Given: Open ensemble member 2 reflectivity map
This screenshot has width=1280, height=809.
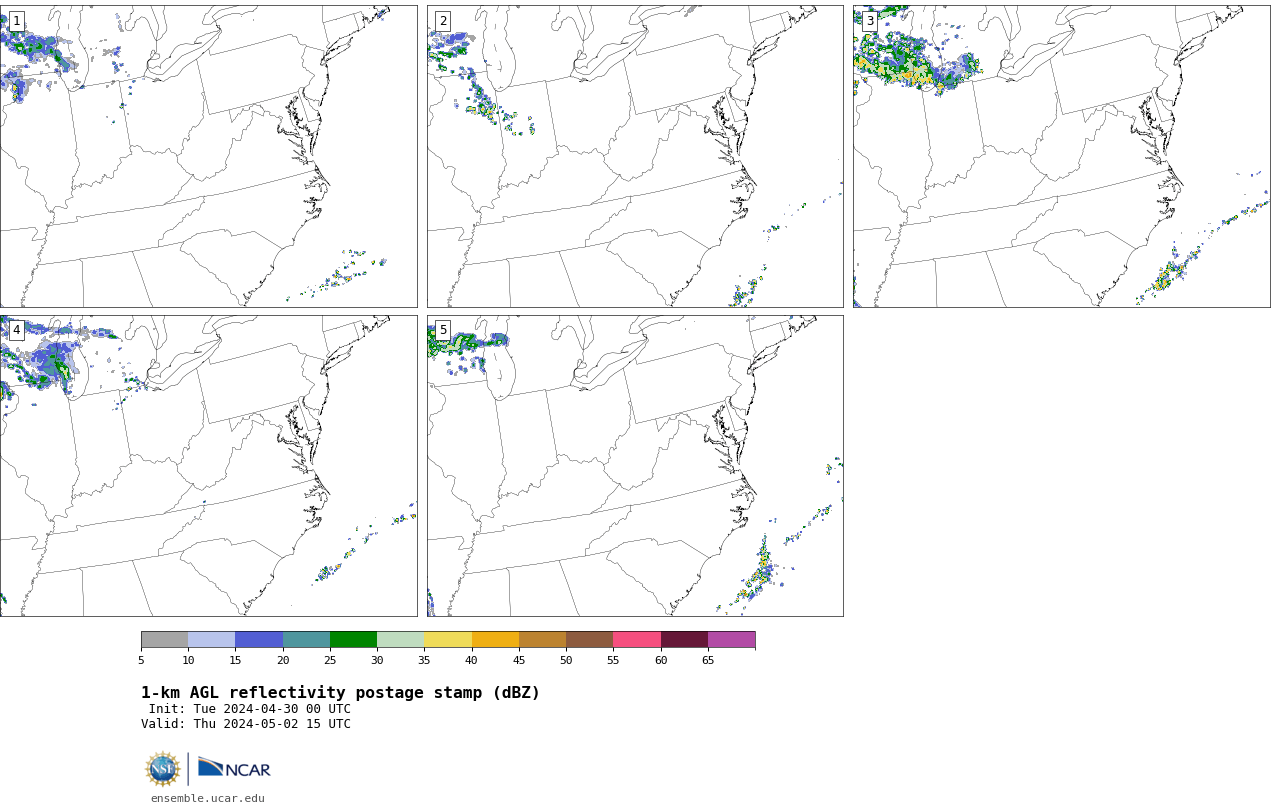Looking at the screenshot, I should (635, 156).
